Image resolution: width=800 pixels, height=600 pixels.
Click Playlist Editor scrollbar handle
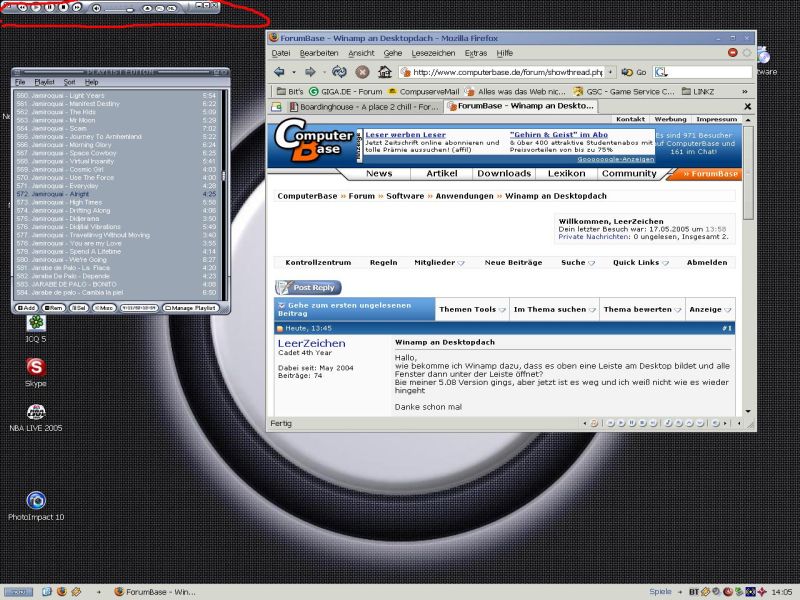coord(223,177)
